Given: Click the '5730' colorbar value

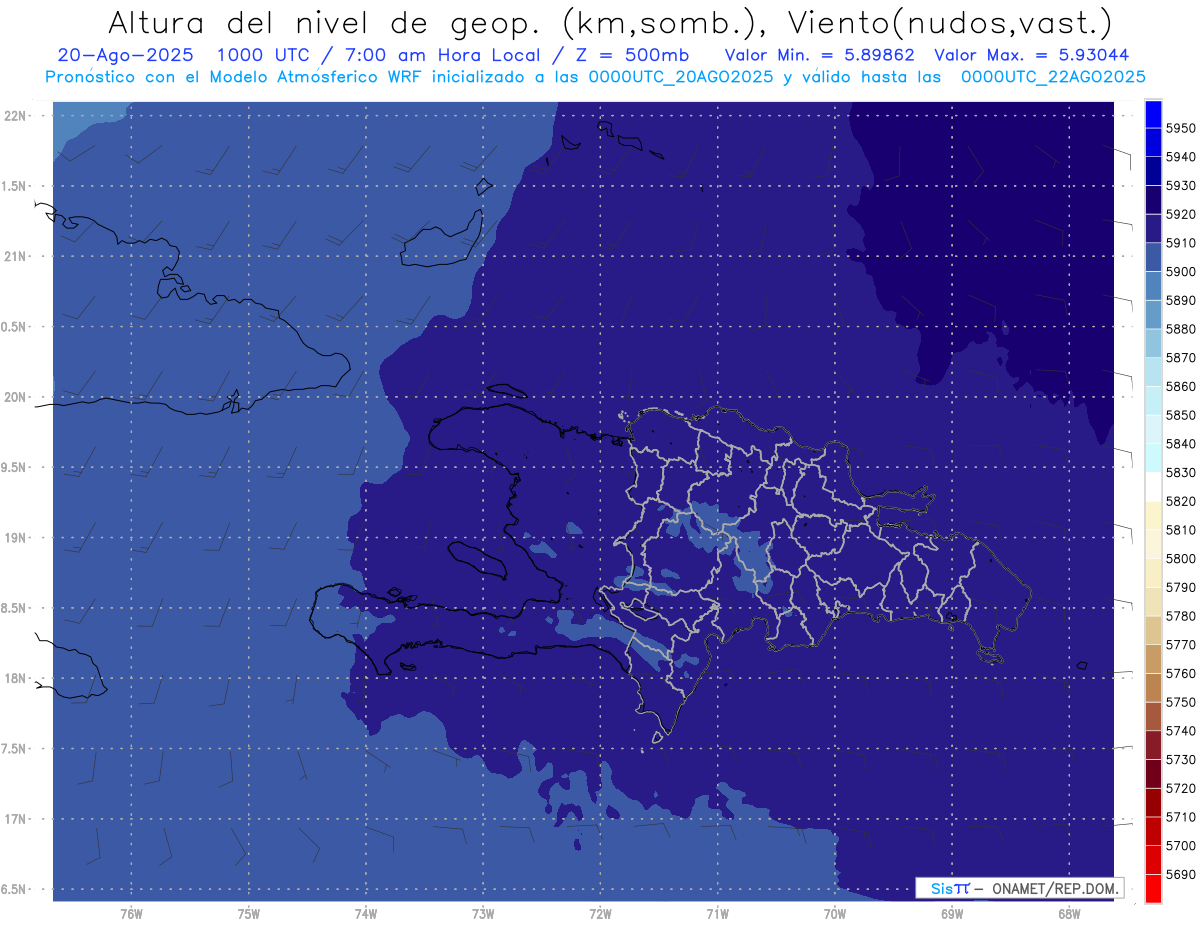Looking at the screenshot, I should (1181, 760).
